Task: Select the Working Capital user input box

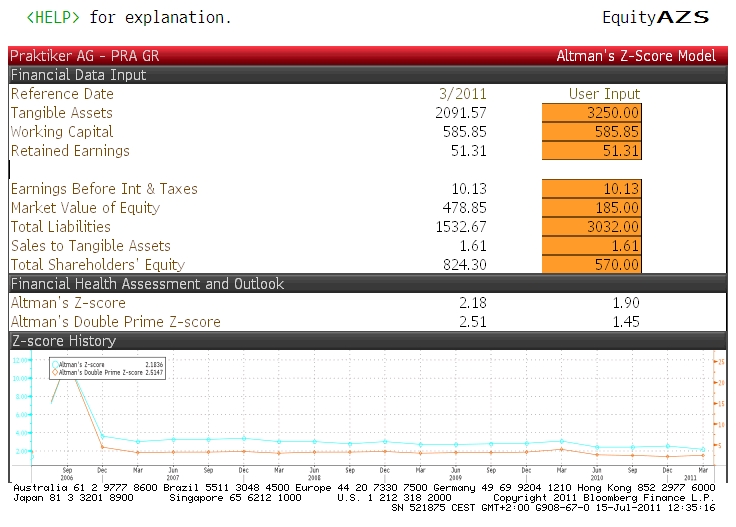Action: 591,132
